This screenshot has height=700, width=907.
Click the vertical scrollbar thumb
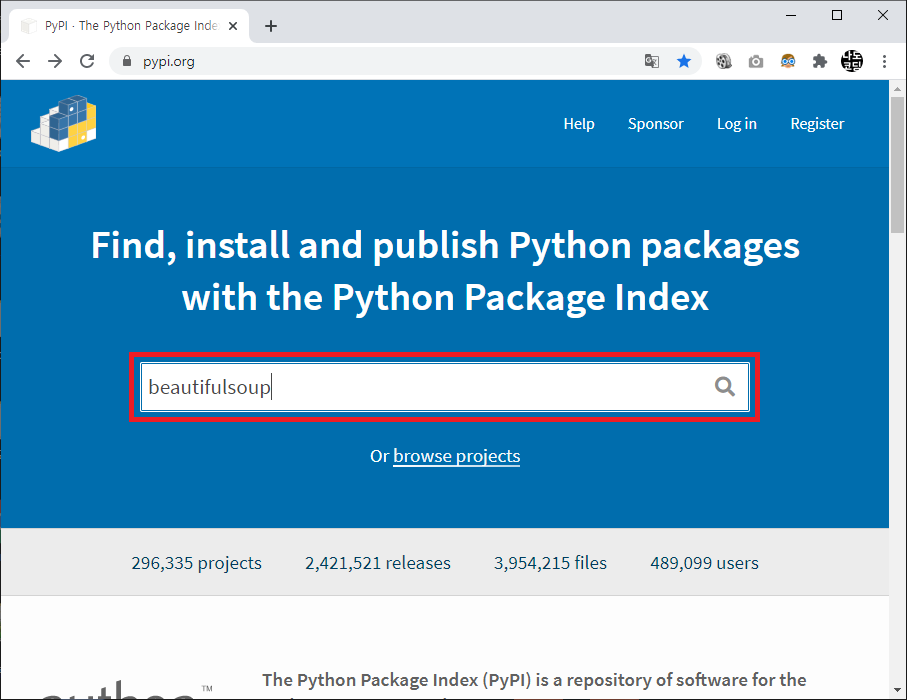tap(897, 164)
